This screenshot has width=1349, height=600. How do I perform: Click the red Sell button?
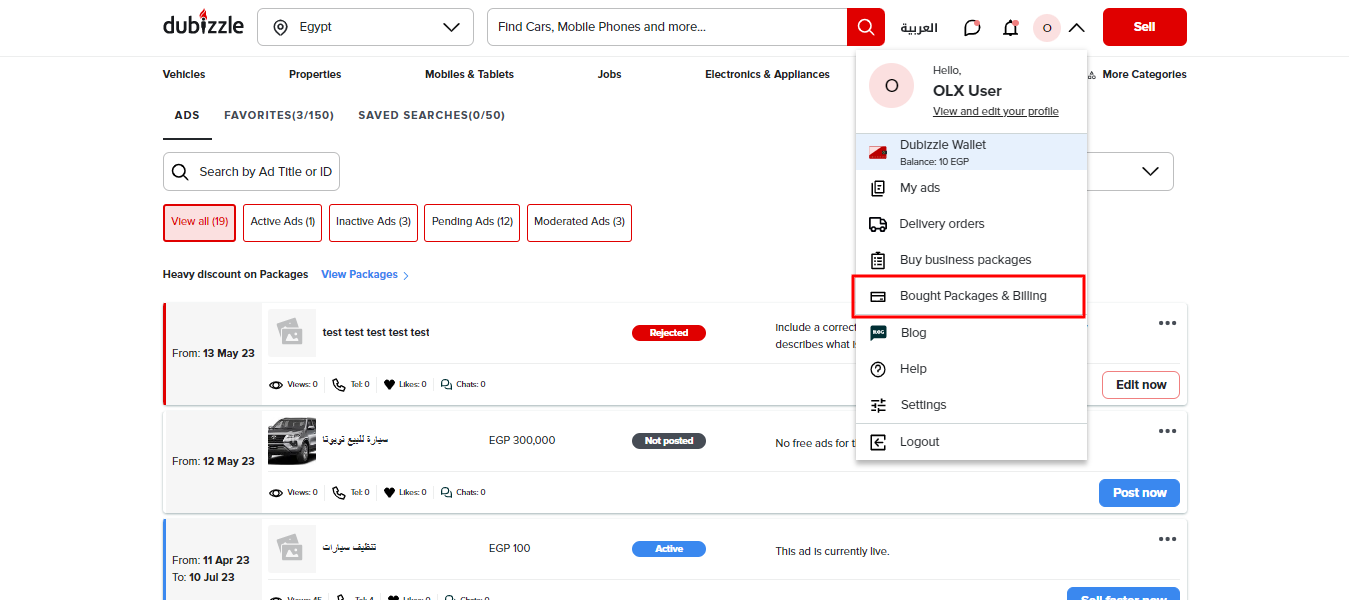[x=1145, y=27]
